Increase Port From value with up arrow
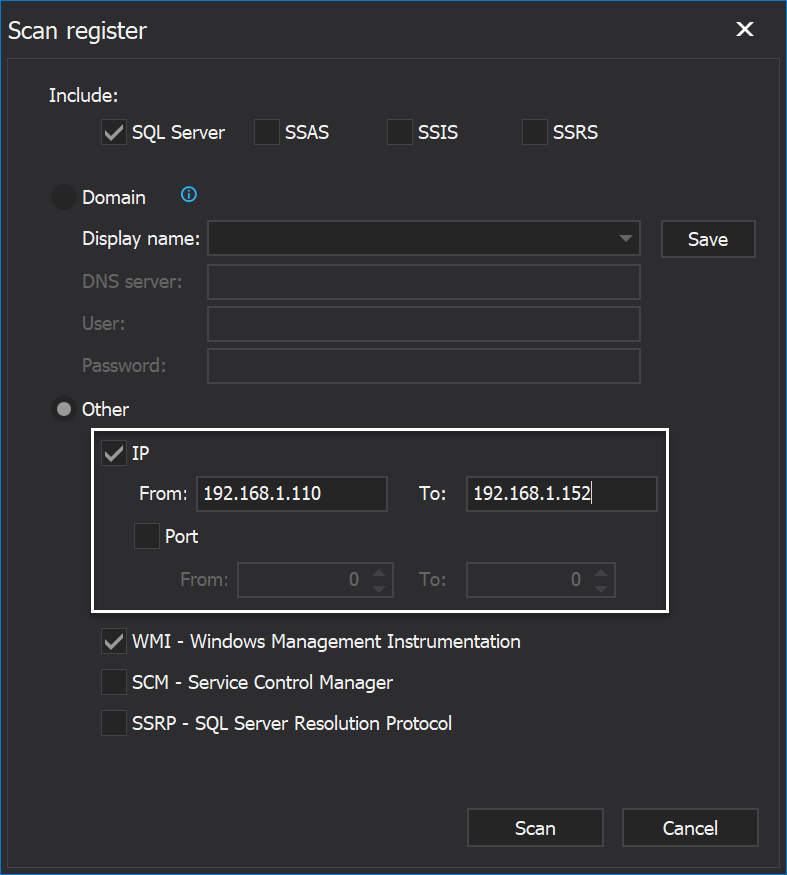 point(379,573)
